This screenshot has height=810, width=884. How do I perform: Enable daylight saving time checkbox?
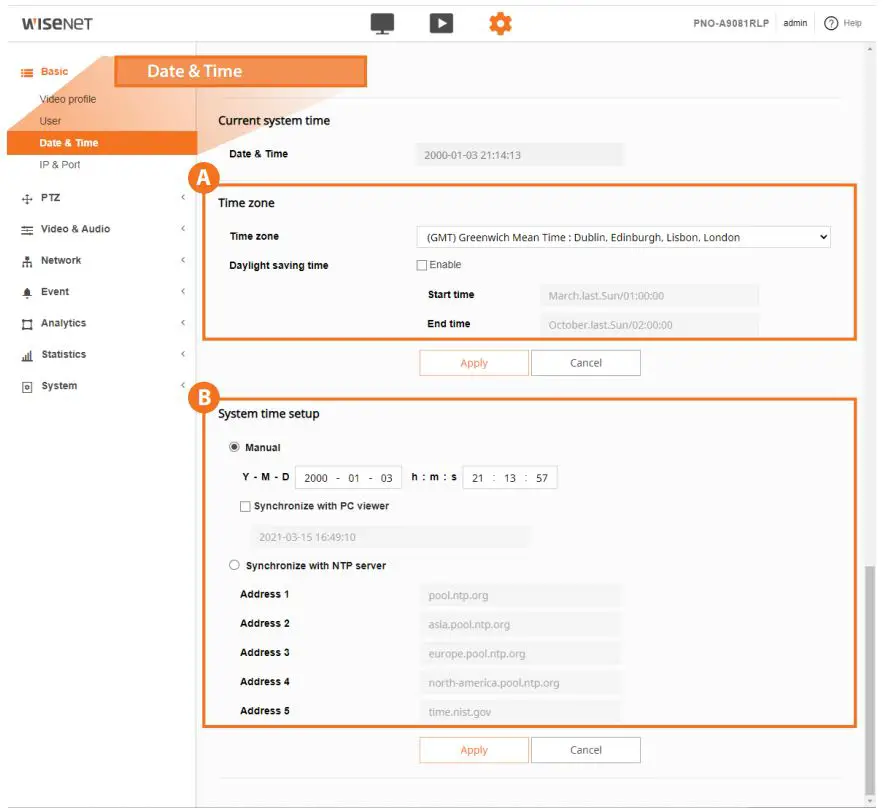422,265
